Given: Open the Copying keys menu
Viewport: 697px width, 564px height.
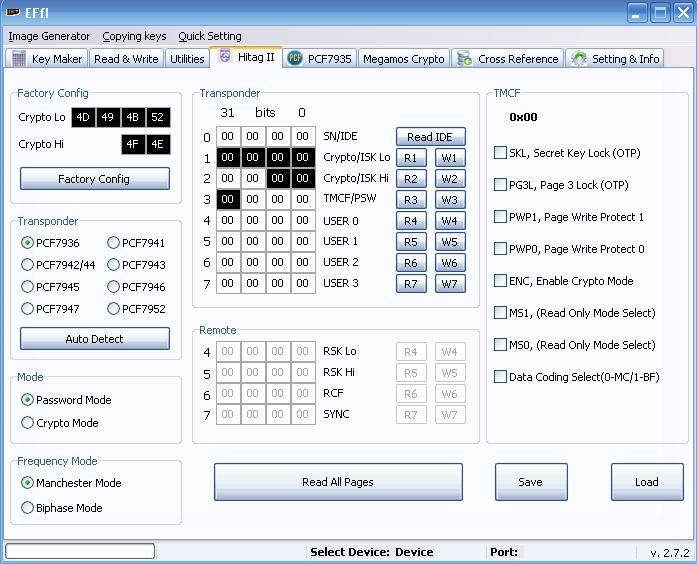Looking at the screenshot, I should point(134,36).
